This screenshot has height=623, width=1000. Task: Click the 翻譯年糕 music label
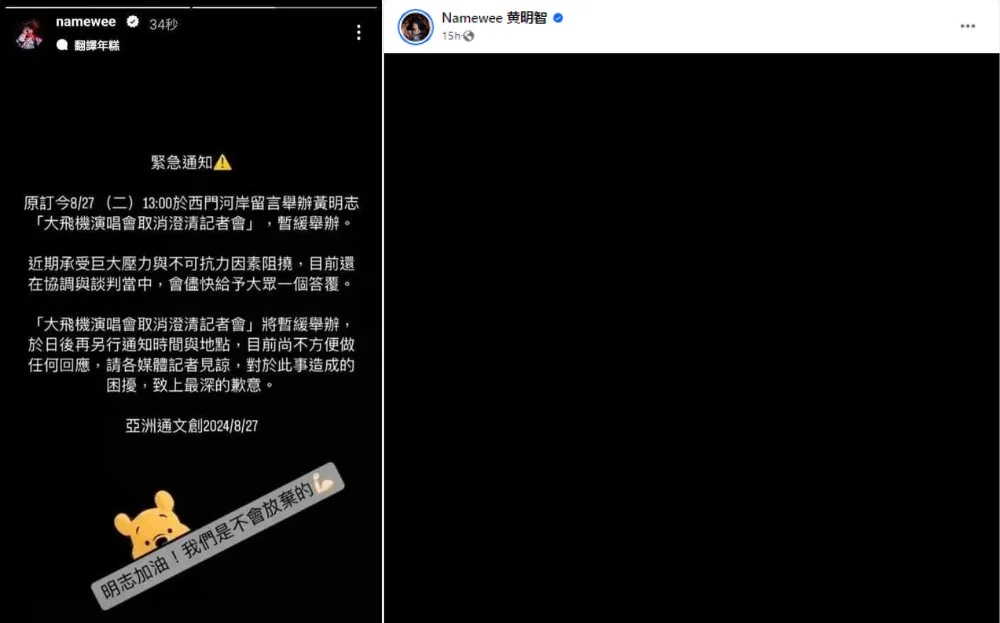coord(96,45)
